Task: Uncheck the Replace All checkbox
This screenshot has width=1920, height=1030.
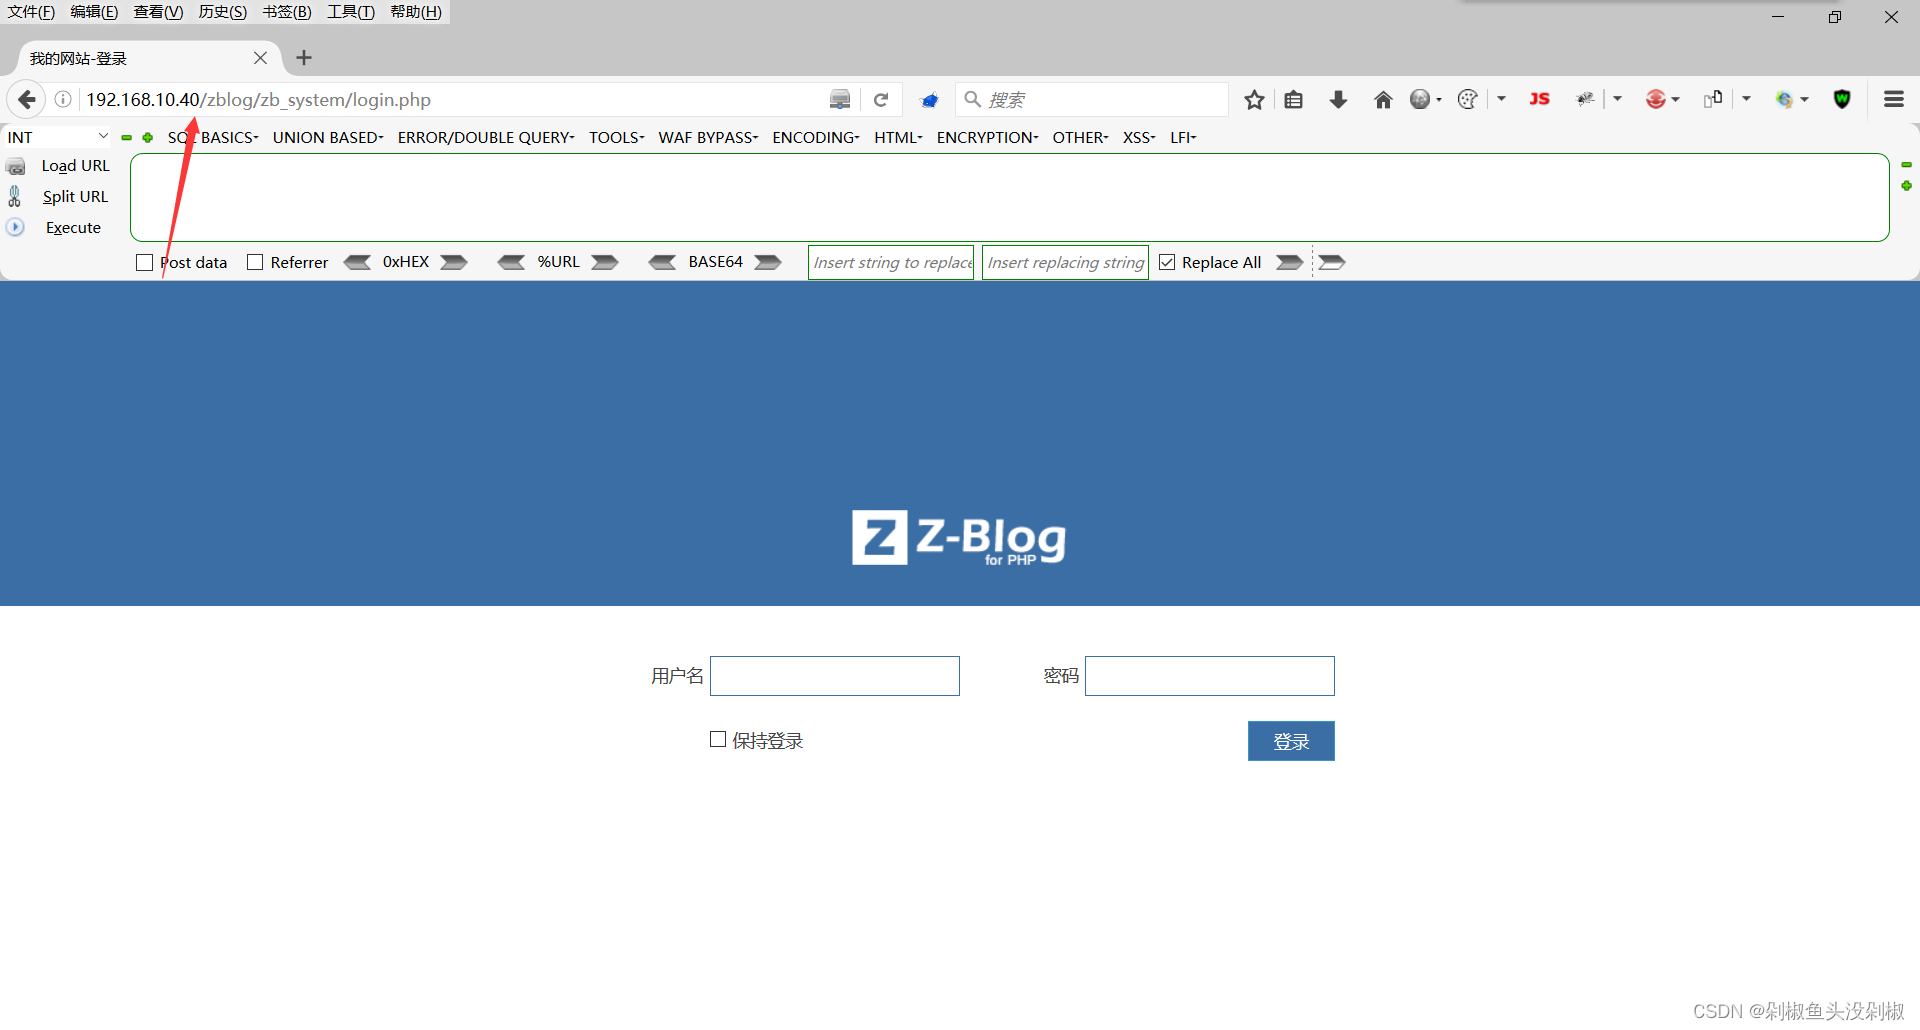Action: [1167, 262]
